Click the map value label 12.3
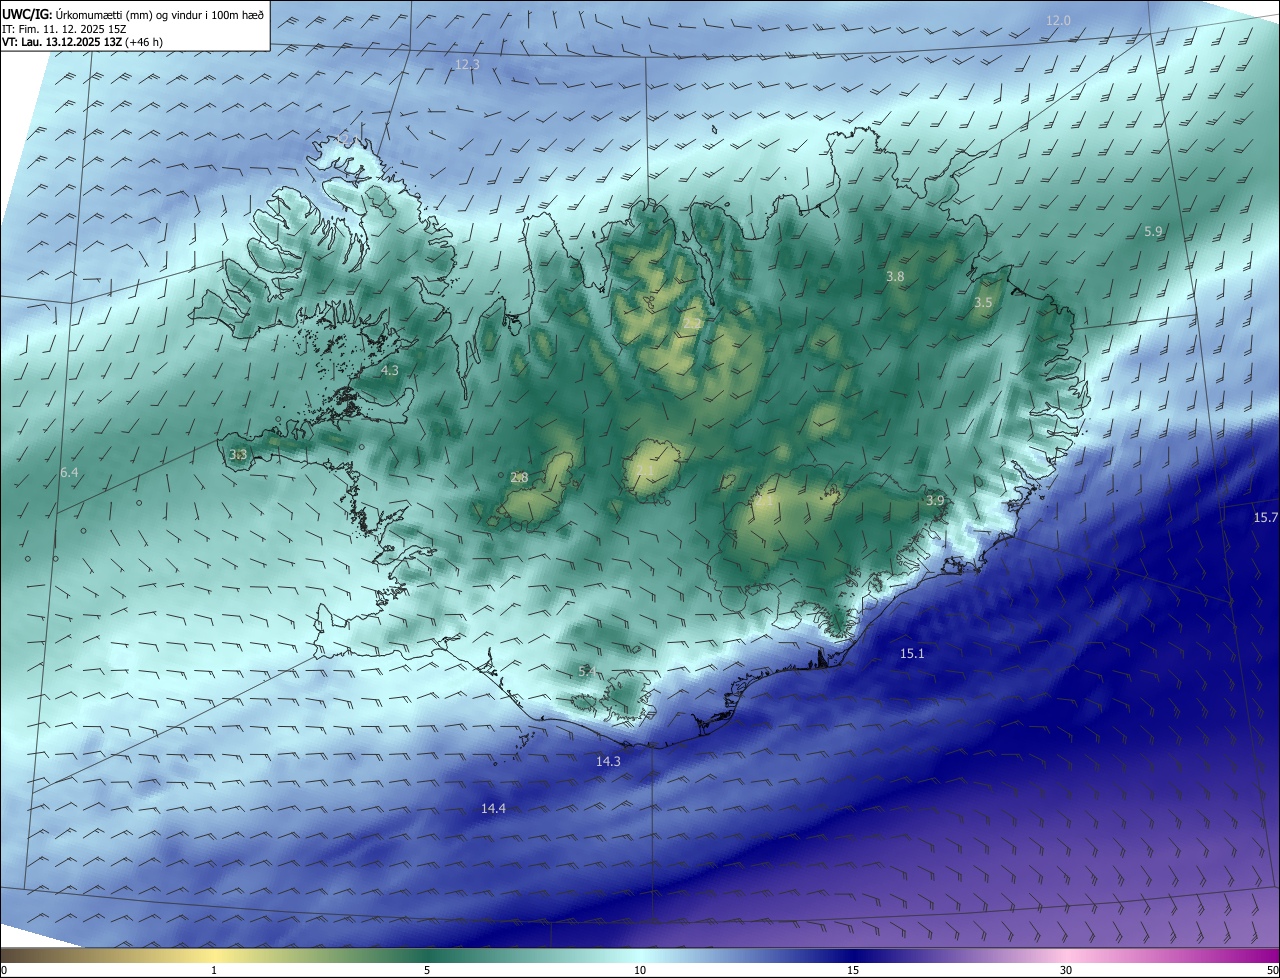1280x978 pixels. click(x=467, y=64)
